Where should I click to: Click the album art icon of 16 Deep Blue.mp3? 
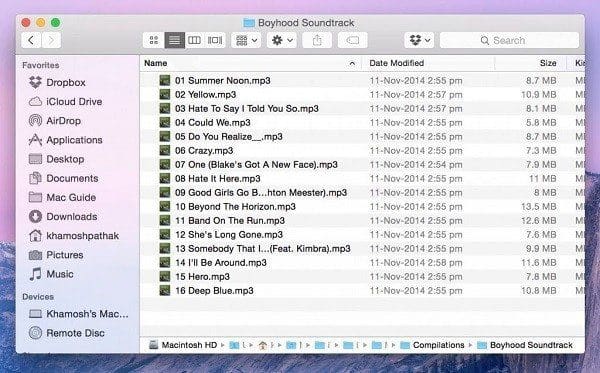tap(165, 291)
